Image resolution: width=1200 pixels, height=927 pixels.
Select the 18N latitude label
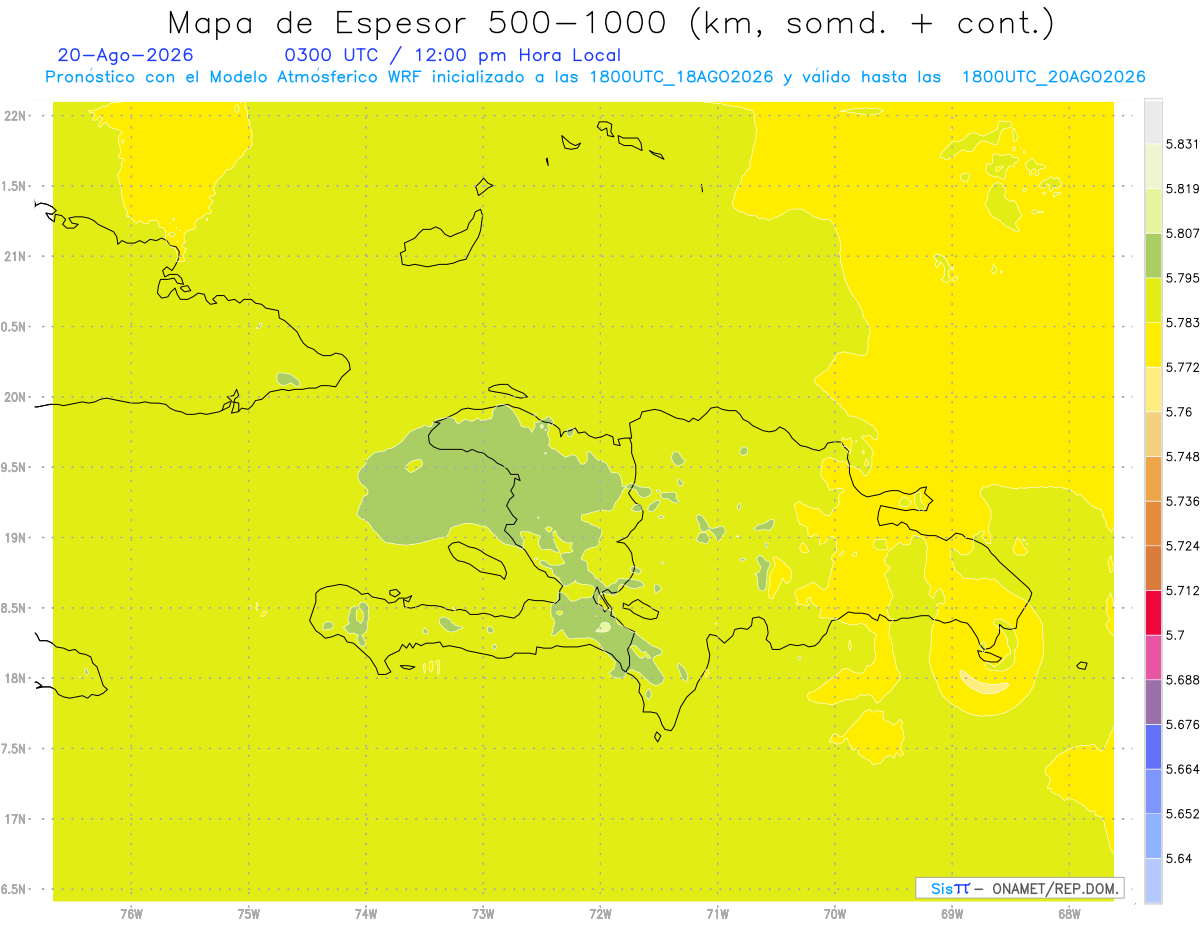click(17, 679)
